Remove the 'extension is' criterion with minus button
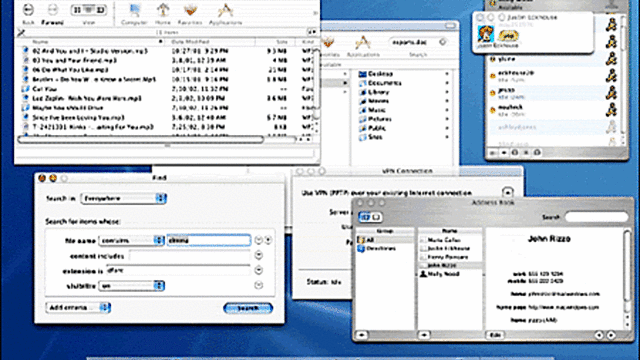This screenshot has height=360, width=640. tap(258, 270)
